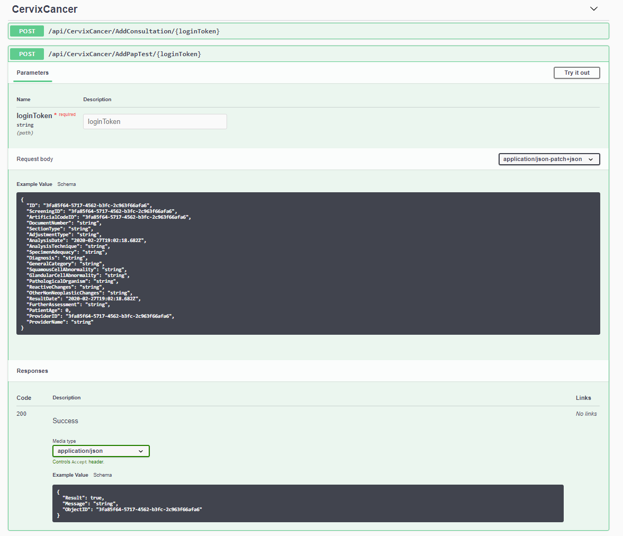Click the response JSON example block
The image size is (623, 536).
[308, 503]
